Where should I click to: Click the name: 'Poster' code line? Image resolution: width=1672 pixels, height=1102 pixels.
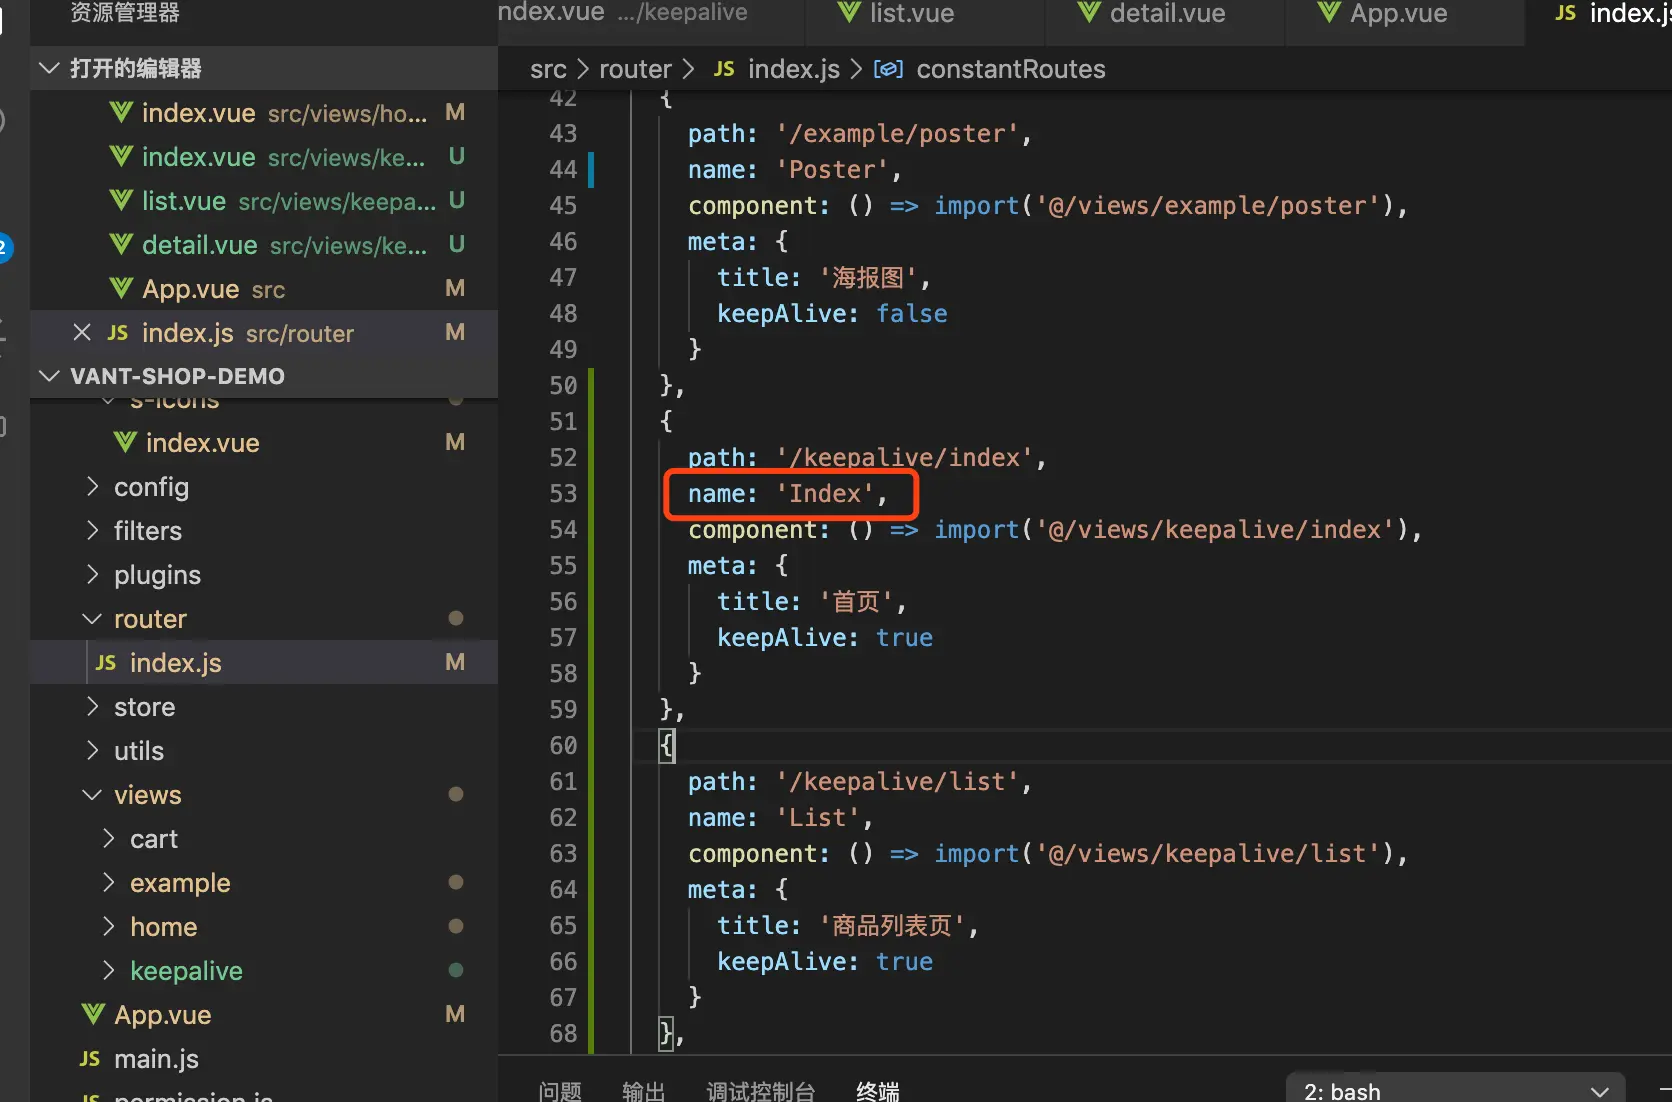pos(795,169)
